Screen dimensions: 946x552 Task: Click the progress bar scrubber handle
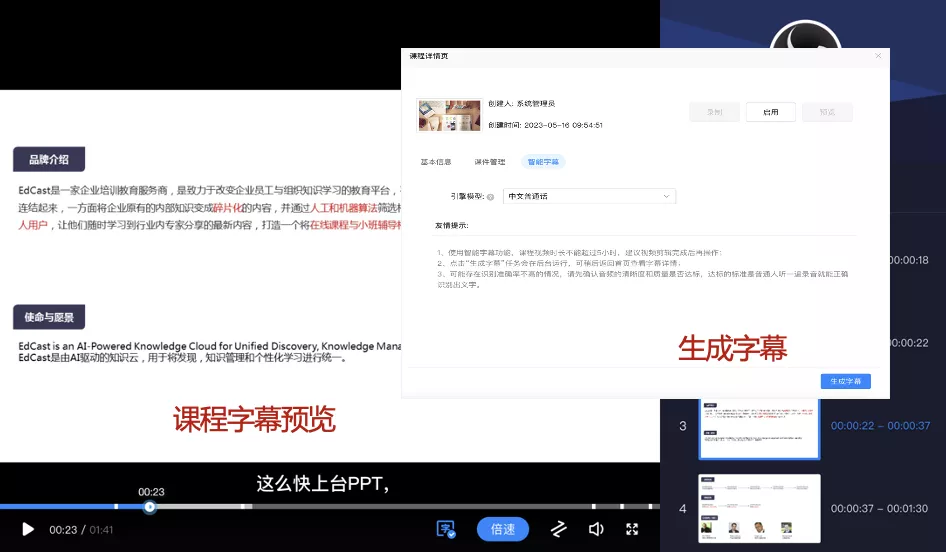pos(150,507)
